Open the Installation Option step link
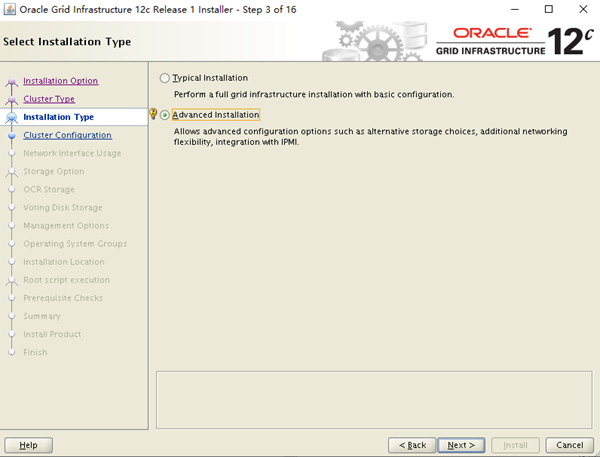Screen dimensions: 600x457 [60, 81]
